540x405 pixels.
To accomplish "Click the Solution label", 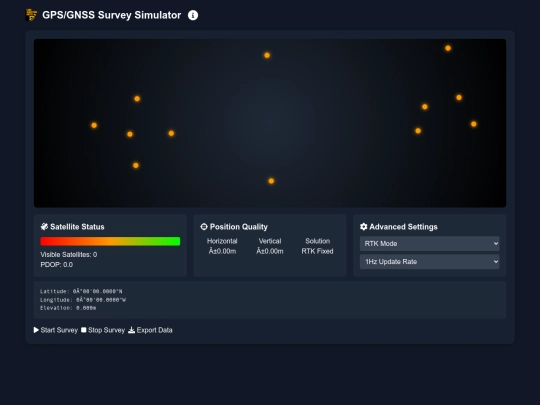I will 318,241.
